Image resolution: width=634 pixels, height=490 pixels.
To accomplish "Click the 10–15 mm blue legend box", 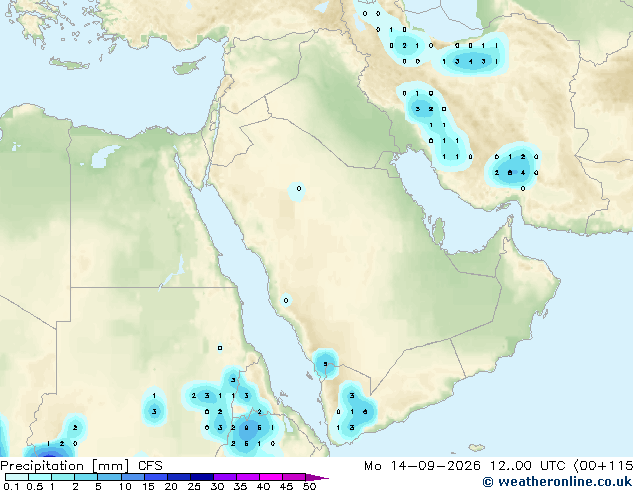I will 132,477.
